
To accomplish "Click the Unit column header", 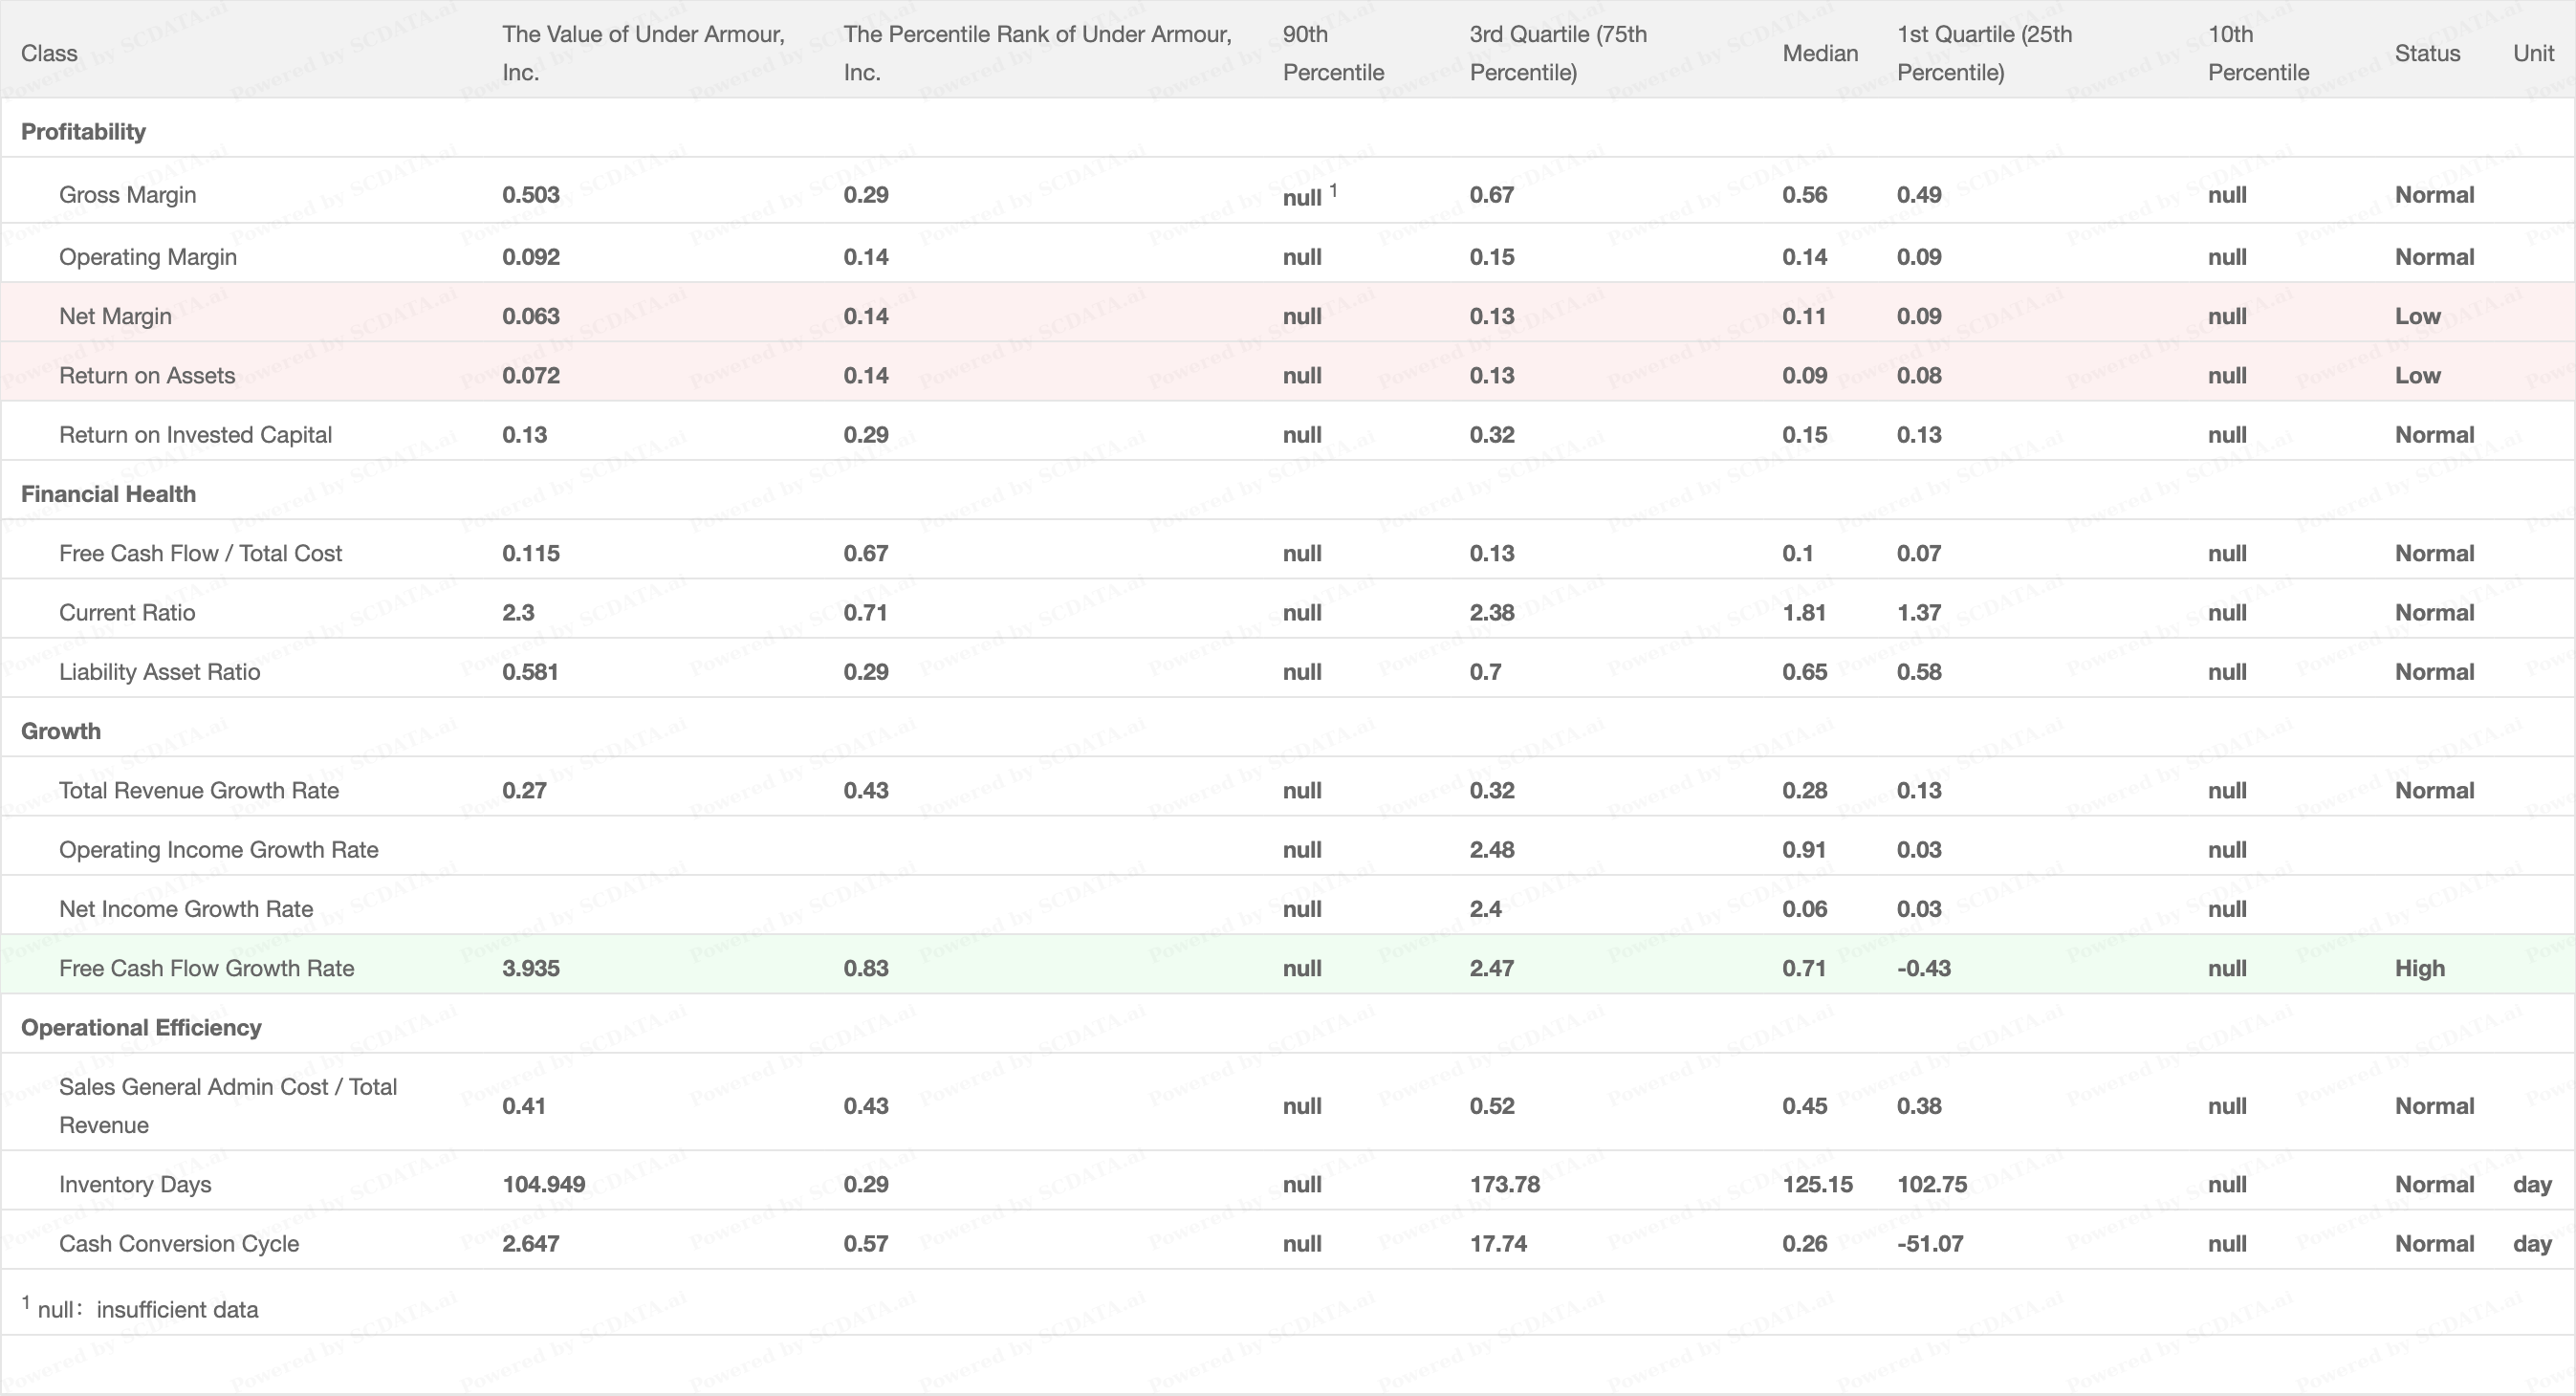I will 2533,53.
